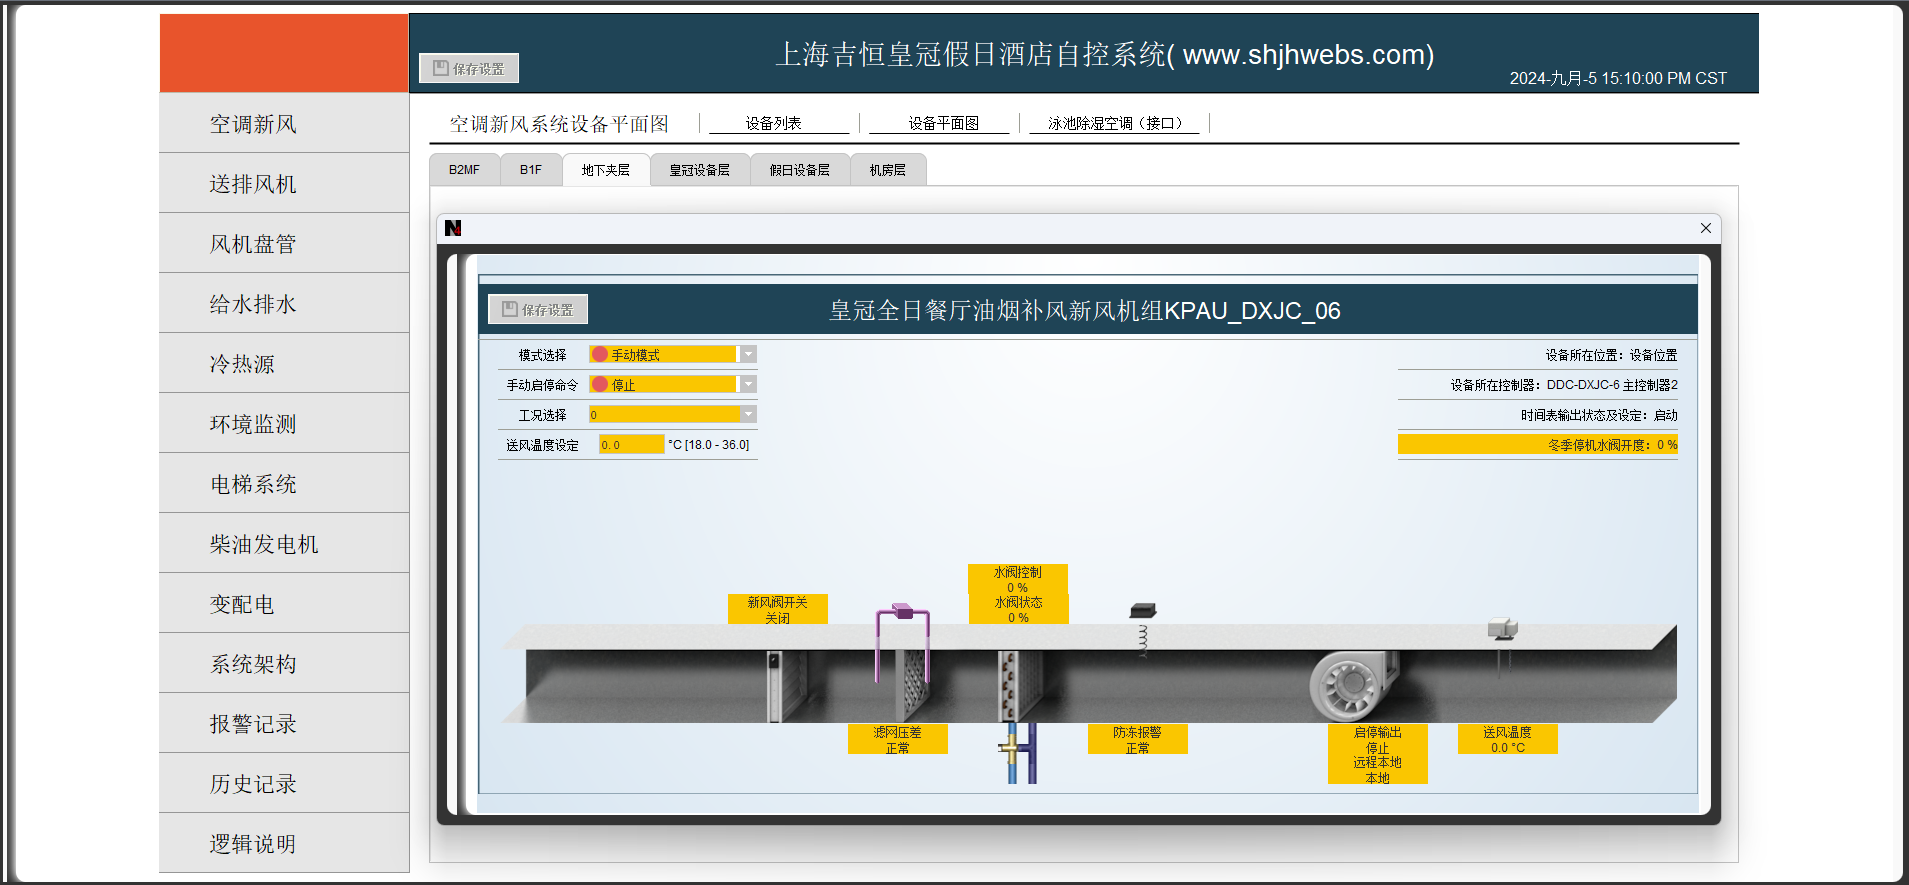Click the orange logo block
Viewport: 1909px width, 885px height.
click(x=284, y=53)
